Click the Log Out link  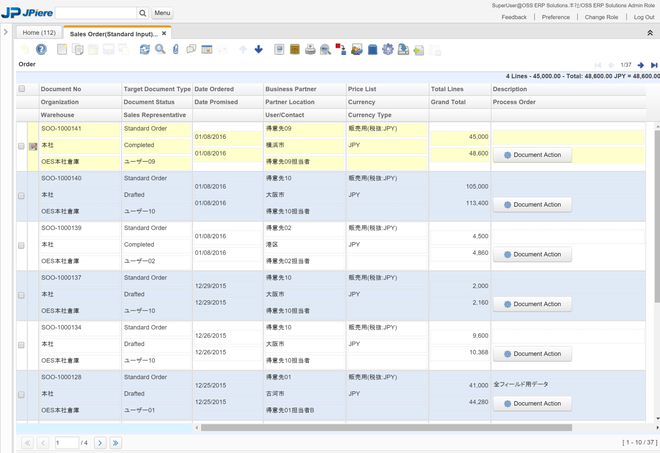pos(644,17)
